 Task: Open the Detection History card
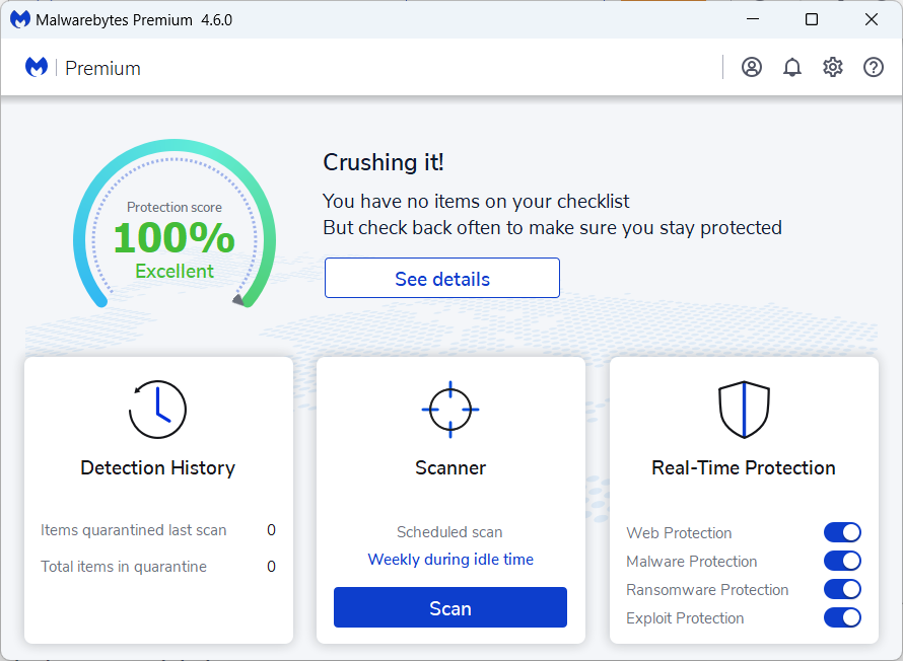(157, 467)
